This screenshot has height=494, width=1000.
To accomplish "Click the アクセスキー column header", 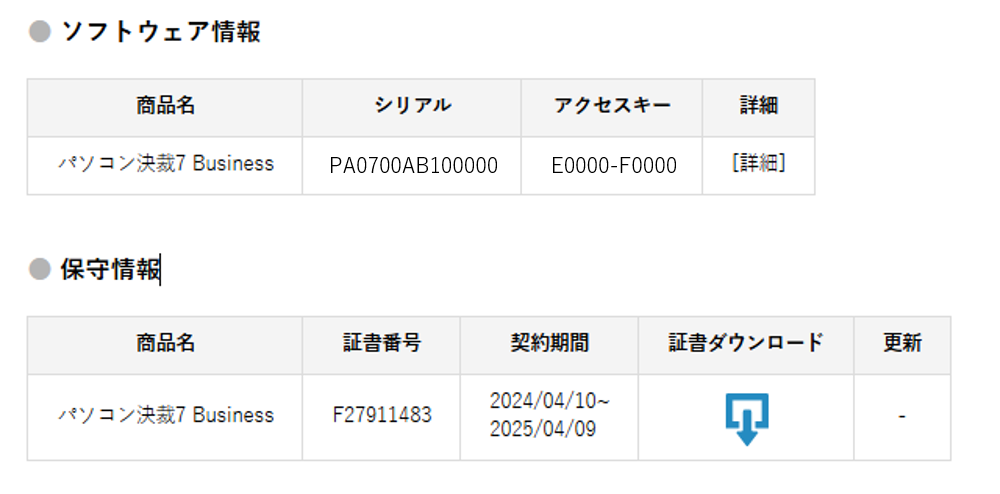I will (x=612, y=105).
